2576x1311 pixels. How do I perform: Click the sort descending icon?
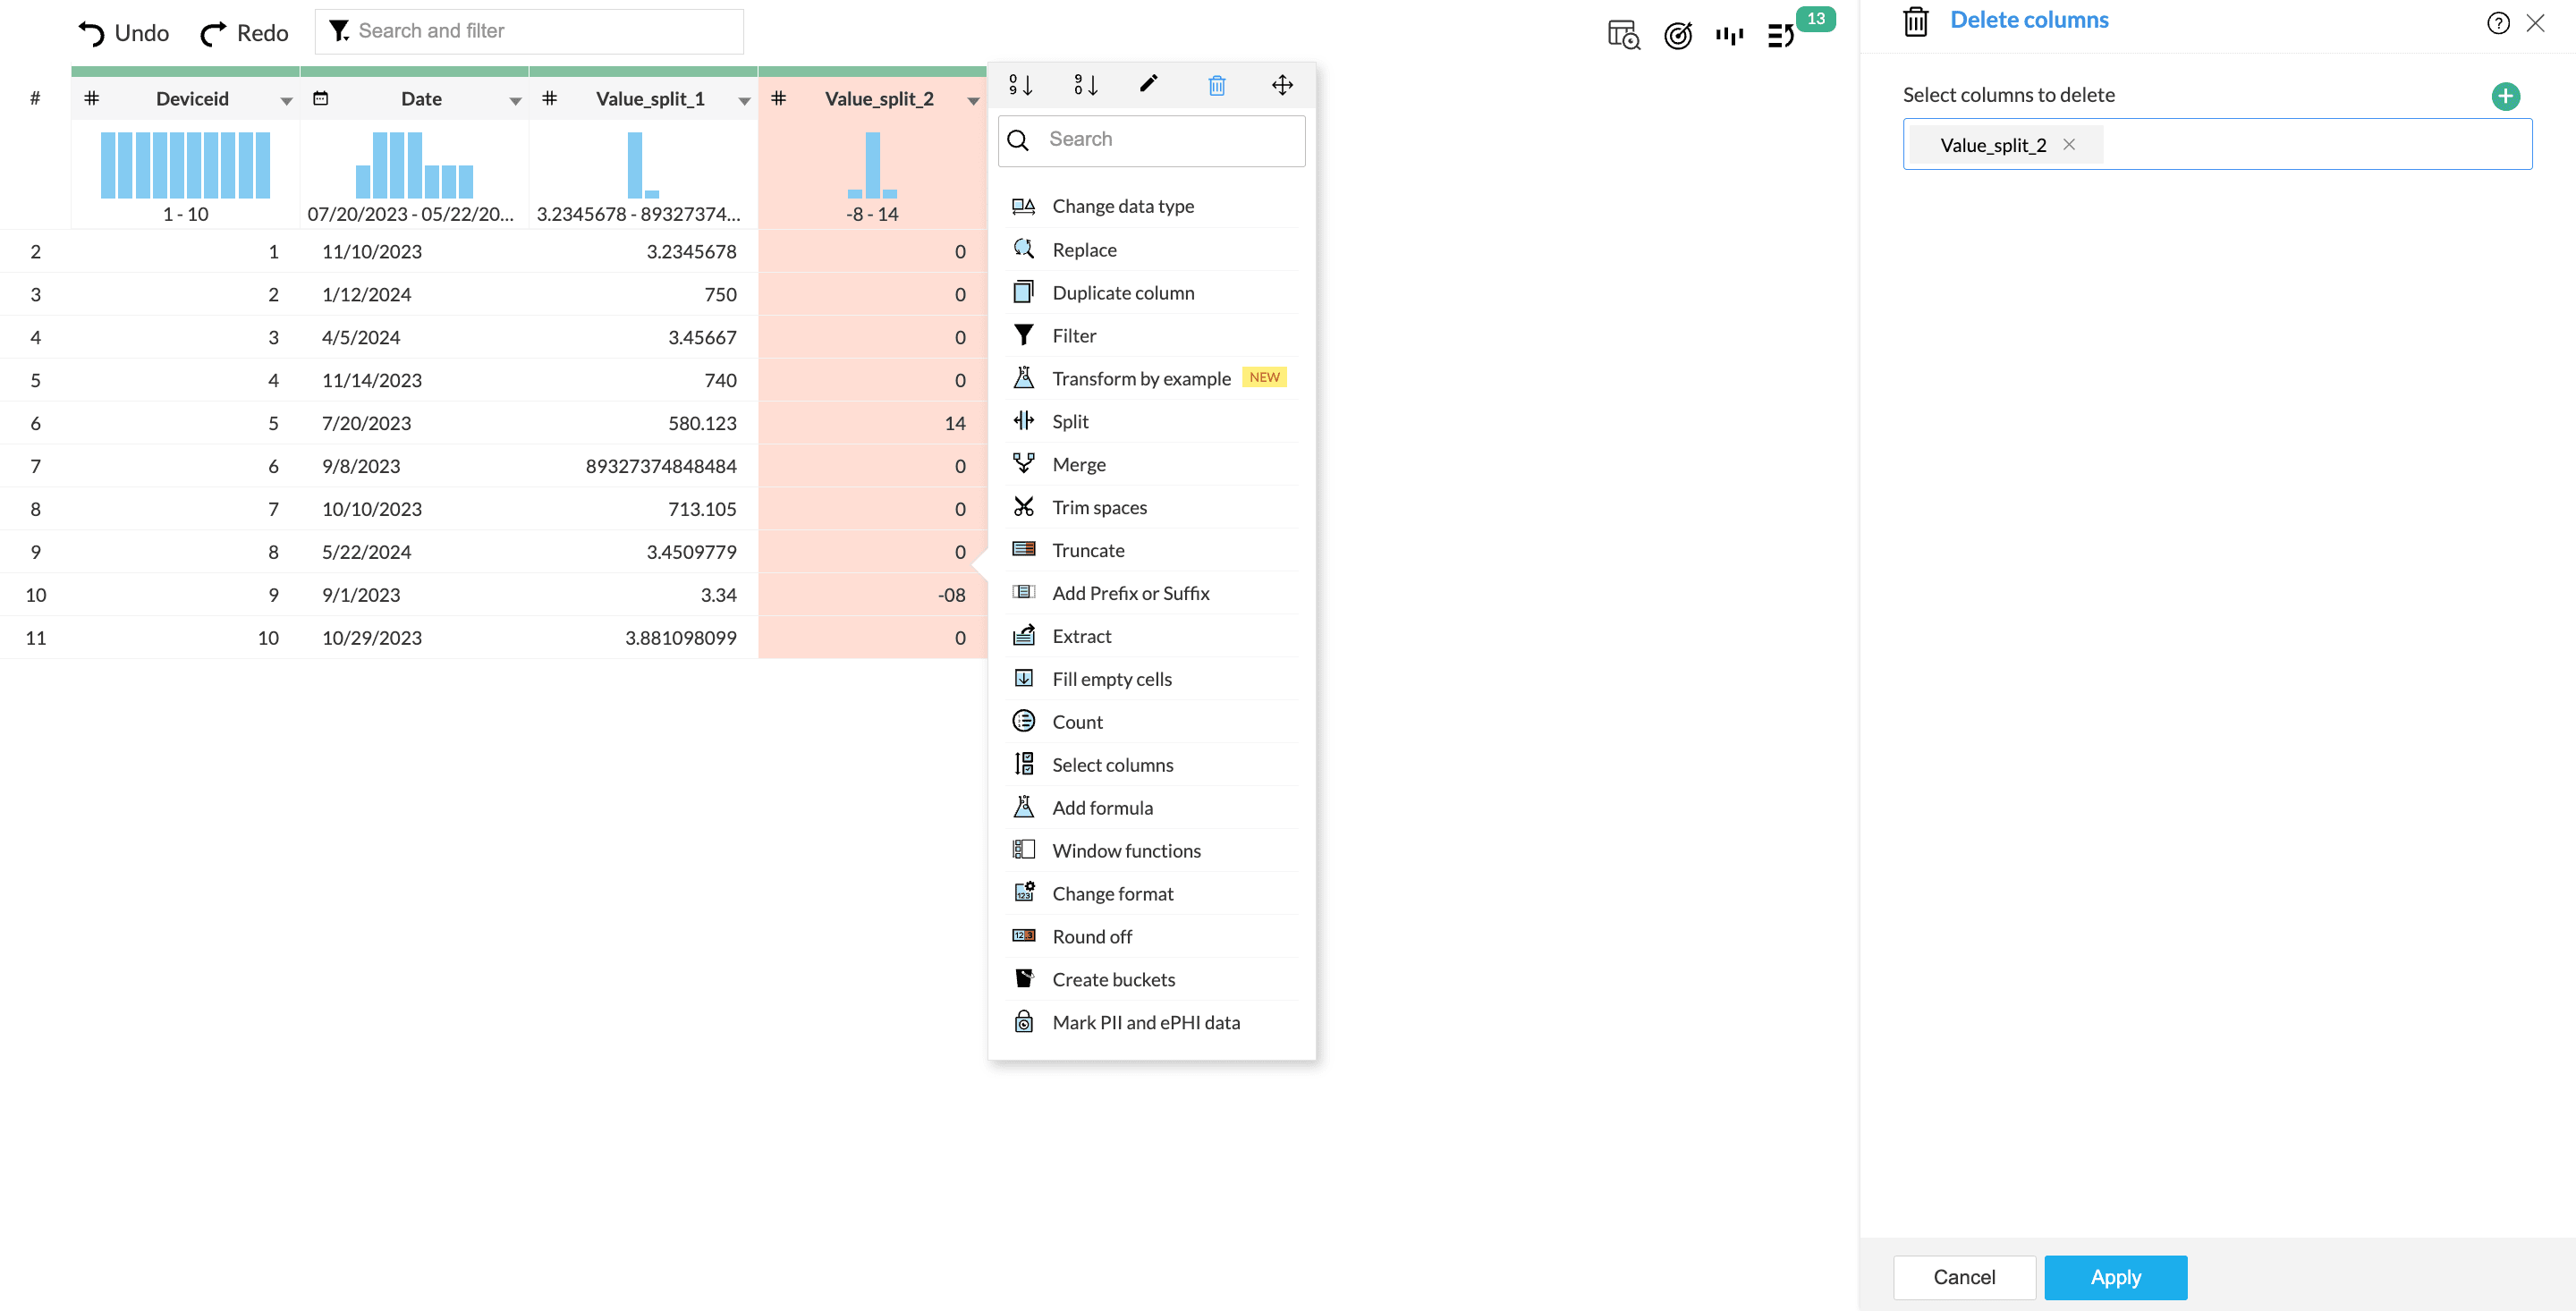[1085, 85]
